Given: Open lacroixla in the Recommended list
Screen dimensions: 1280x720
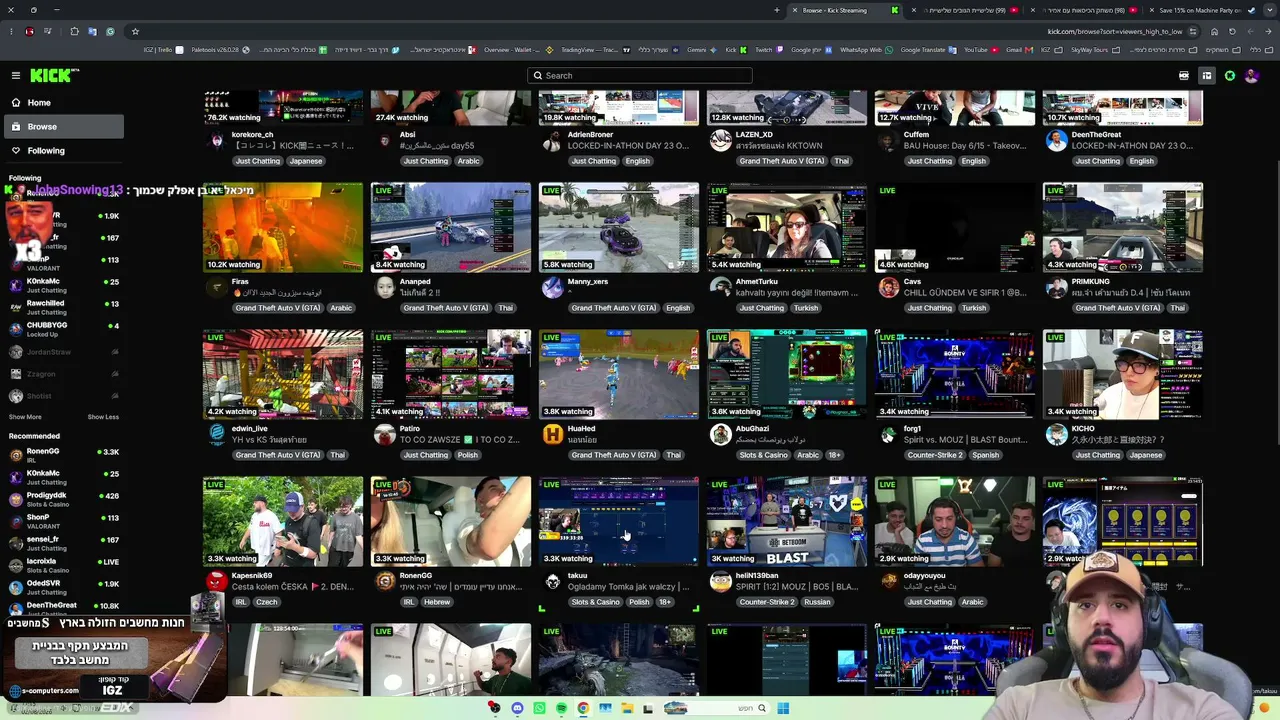Looking at the screenshot, I should pyautogui.click(x=62, y=564).
